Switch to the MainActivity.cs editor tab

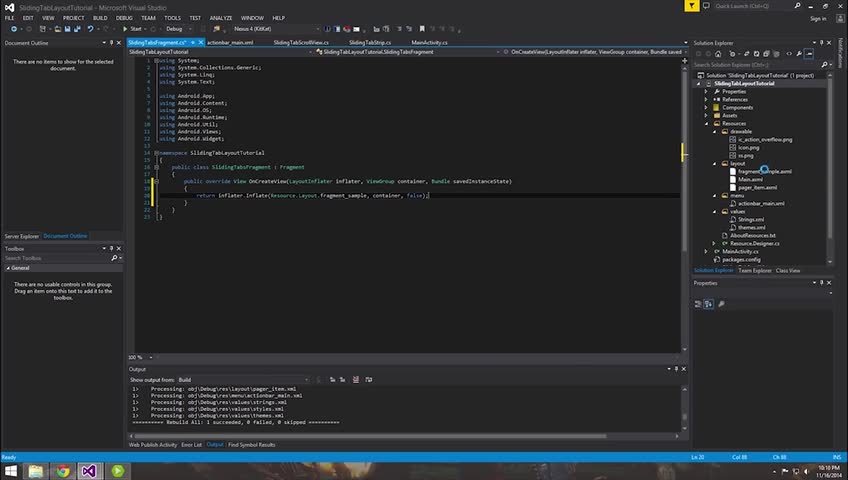coord(429,42)
